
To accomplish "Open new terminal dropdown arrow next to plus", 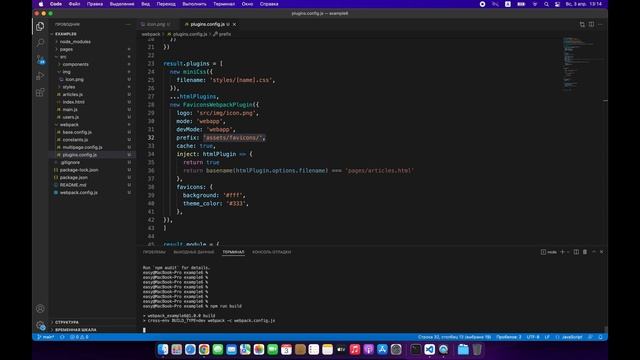I will click(x=568, y=252).
